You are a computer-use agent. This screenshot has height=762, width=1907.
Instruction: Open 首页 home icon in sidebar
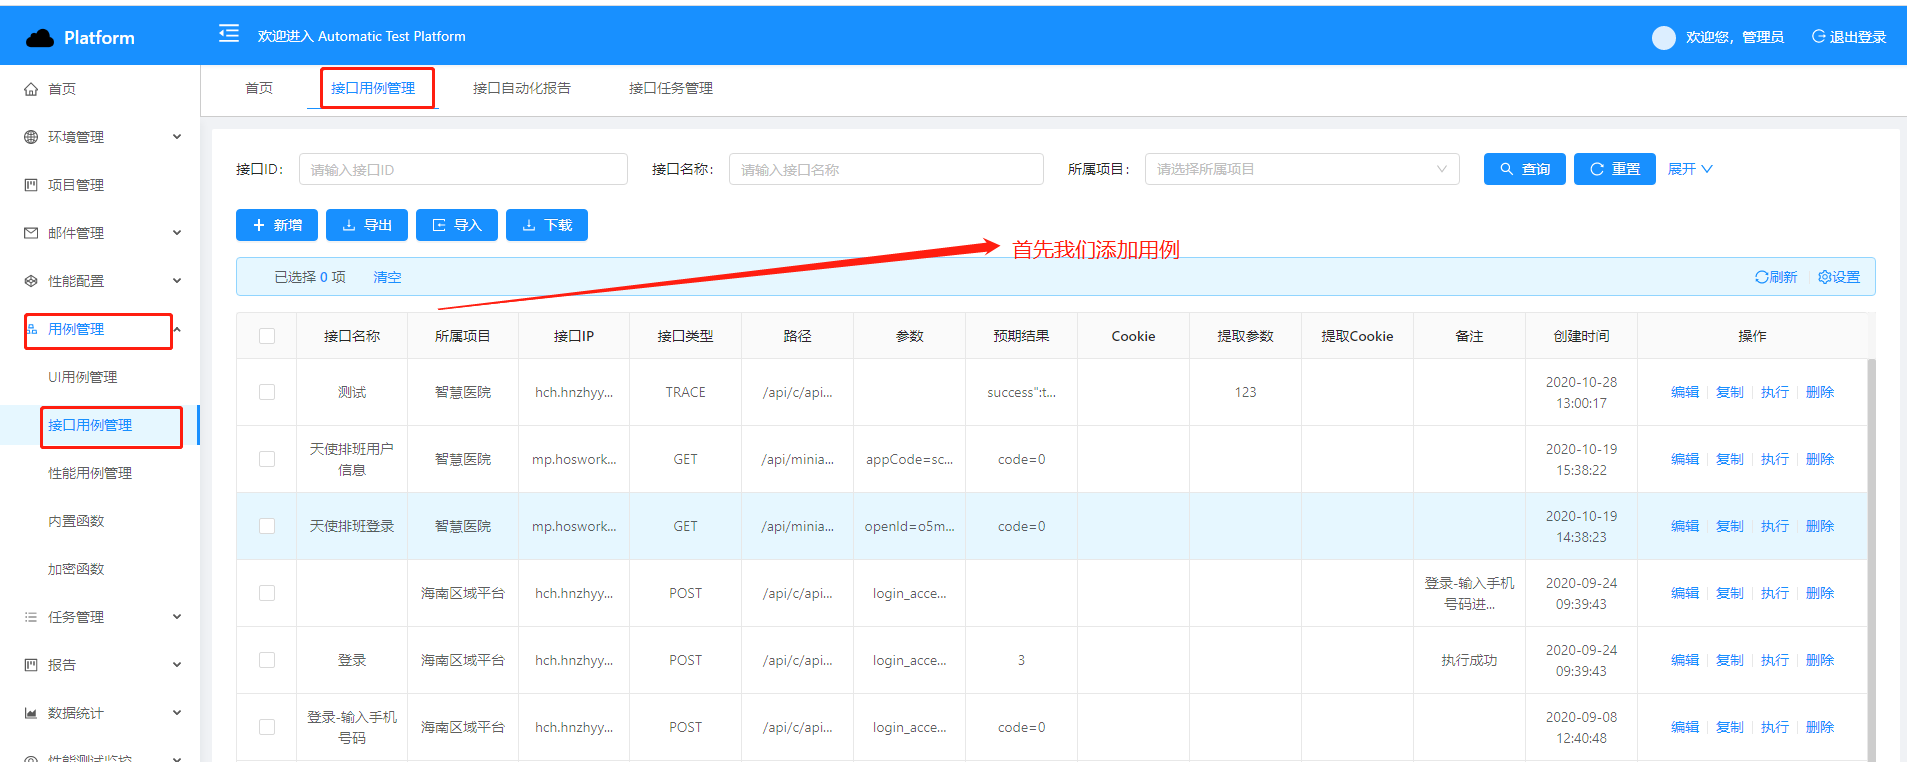31,89
